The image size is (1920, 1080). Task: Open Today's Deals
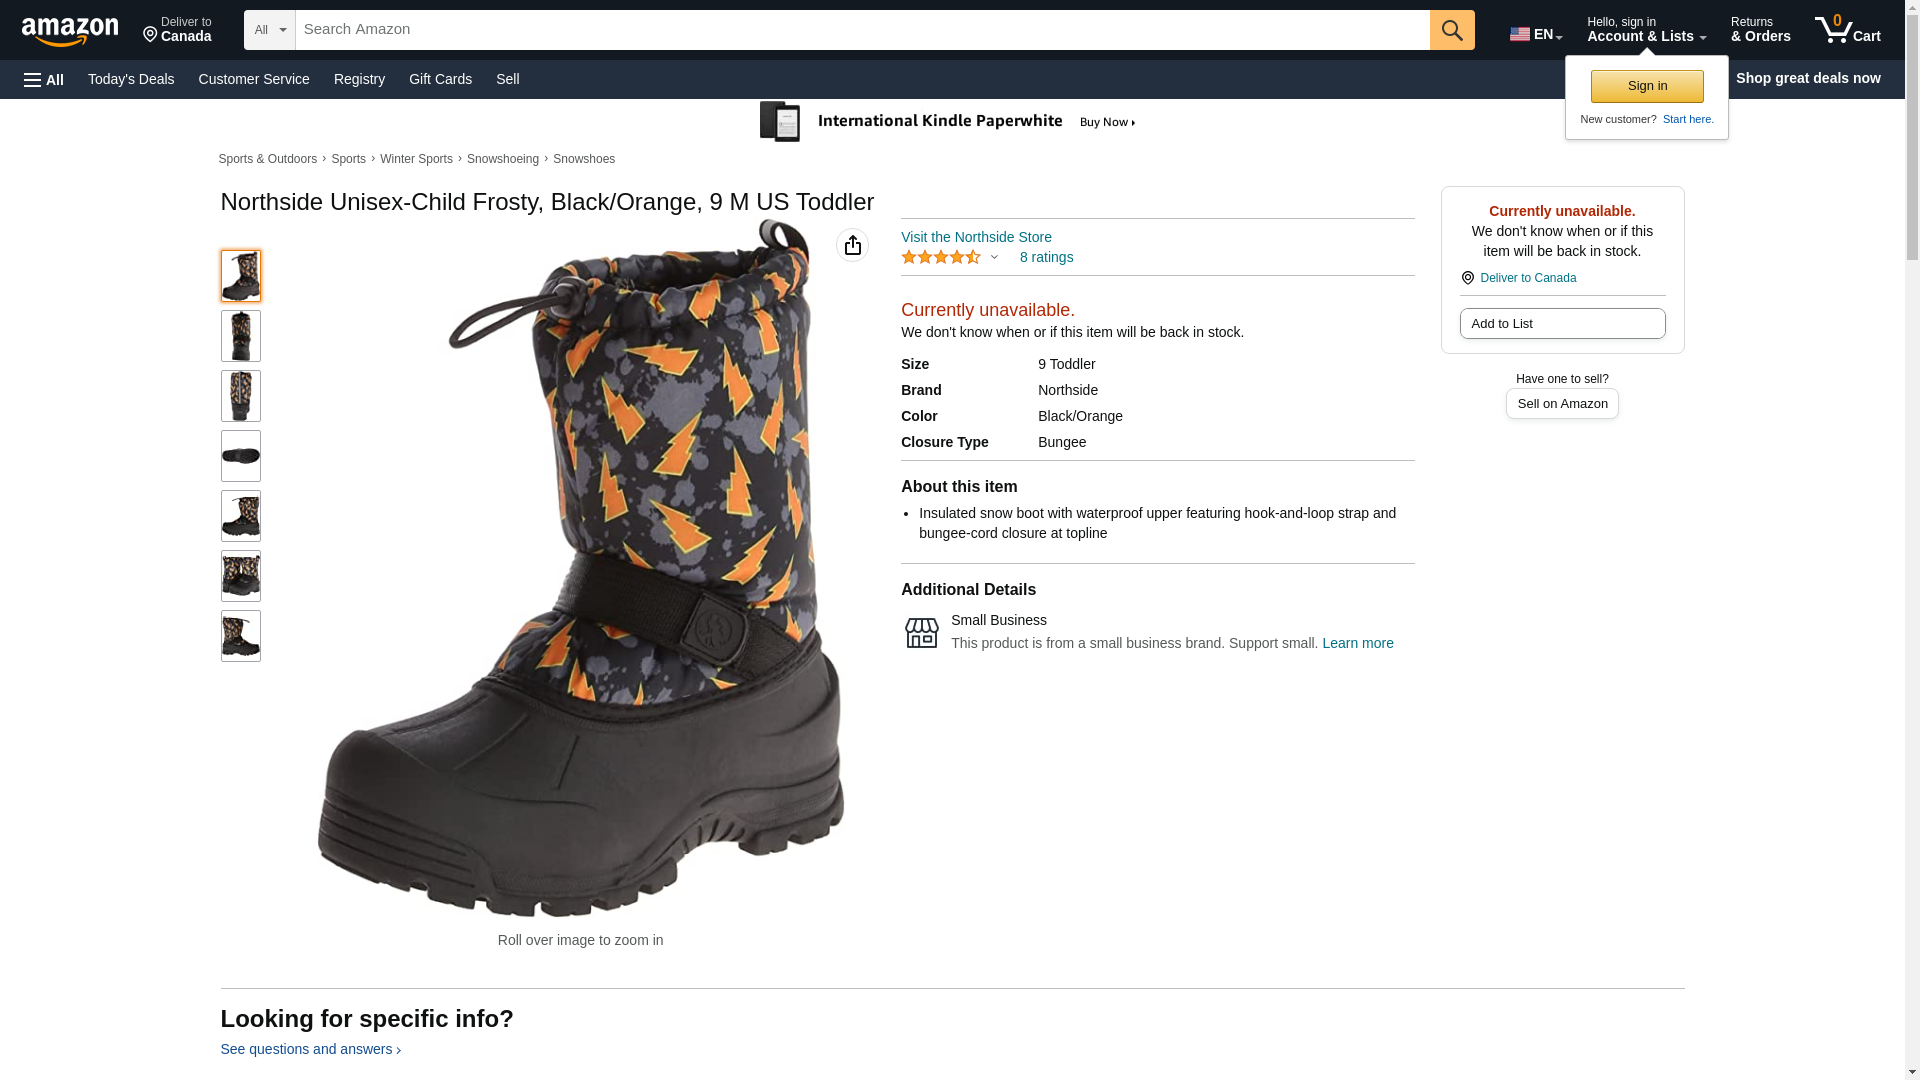(x=131, y=79)
